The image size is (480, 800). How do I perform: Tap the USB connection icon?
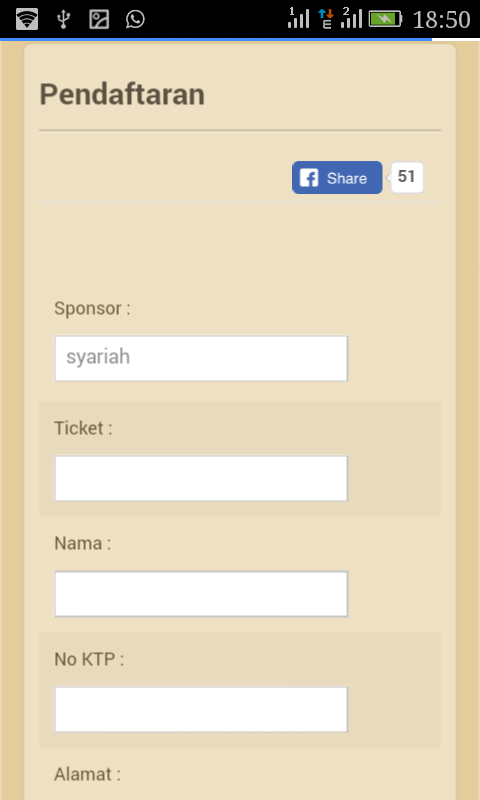pyautogui.click(x=63, y=19)
